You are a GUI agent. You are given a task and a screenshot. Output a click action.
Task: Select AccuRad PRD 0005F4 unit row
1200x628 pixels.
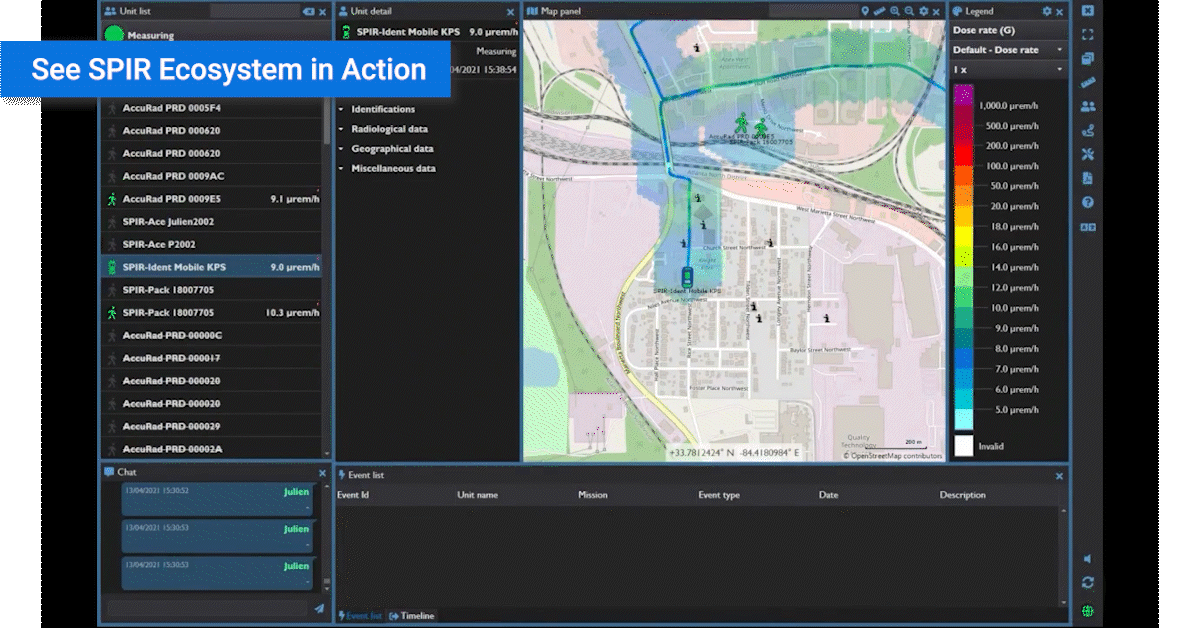tap(213, 108)
